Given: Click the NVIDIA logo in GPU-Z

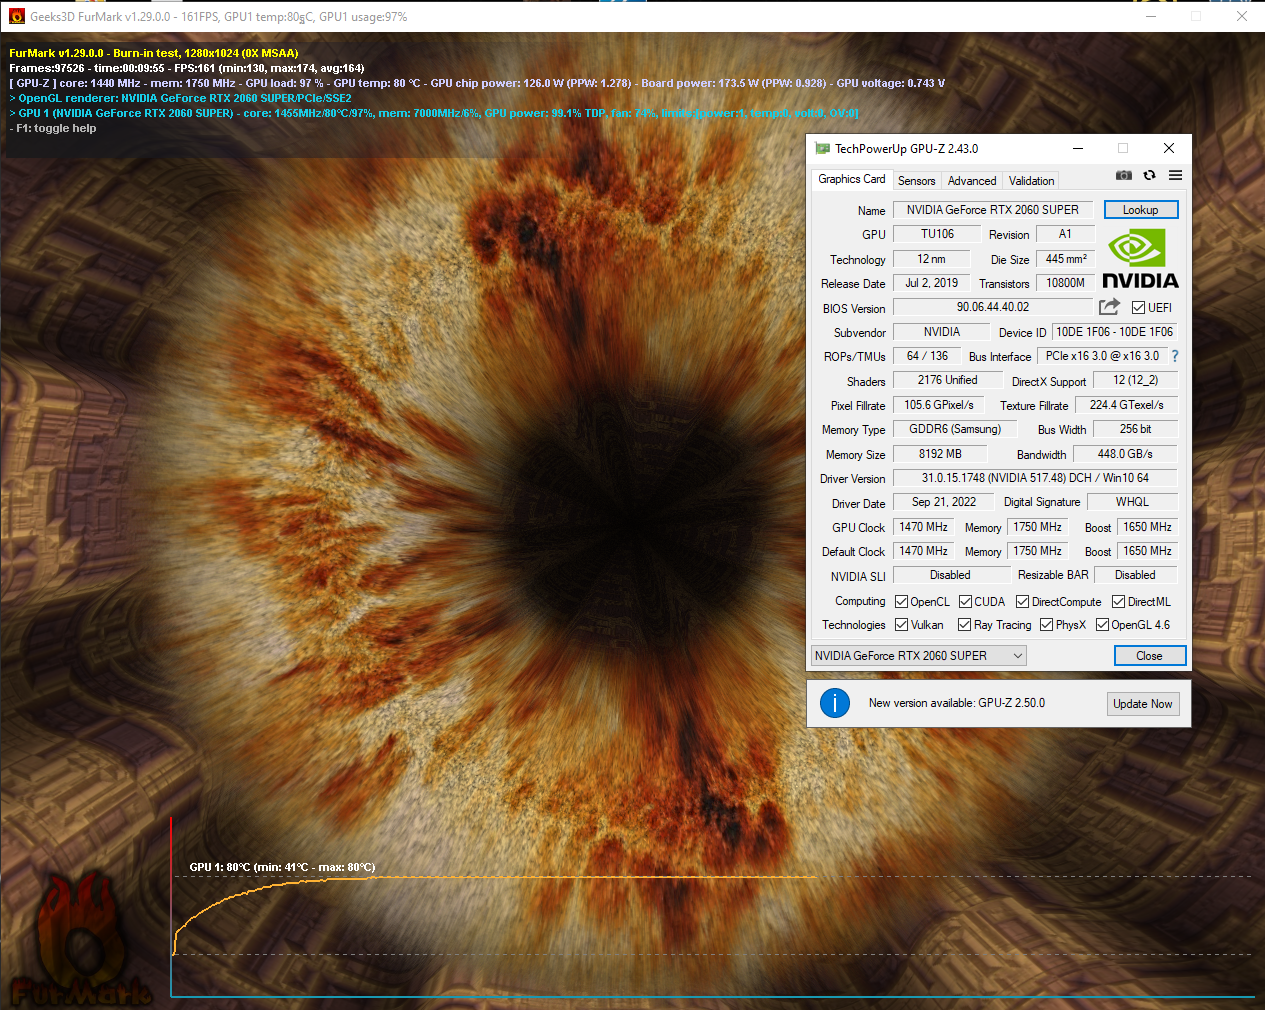Looking at the screenshot, I should pyautogui.click(x=1140, y=259).
